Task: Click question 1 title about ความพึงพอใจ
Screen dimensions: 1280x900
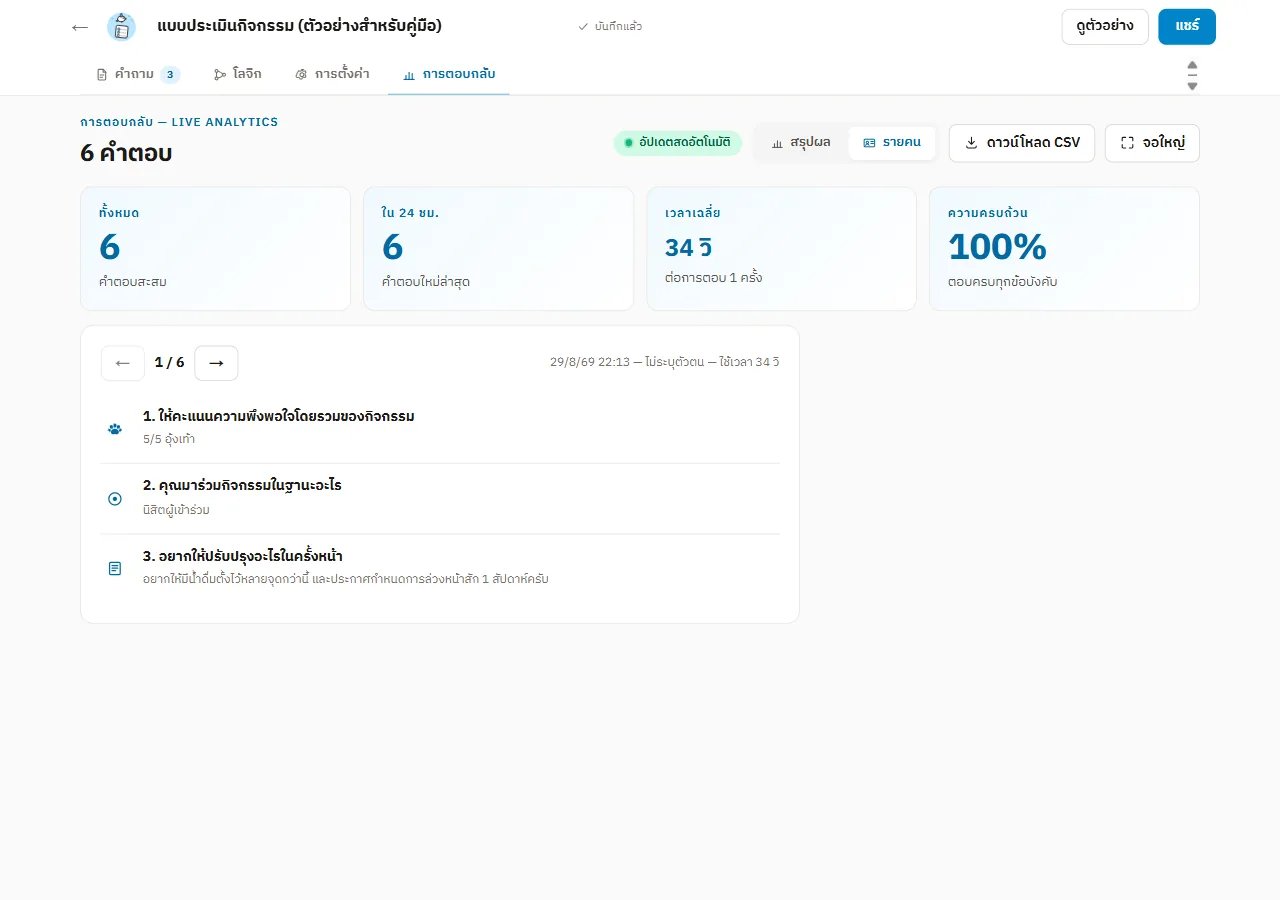Action: point(279,416)
